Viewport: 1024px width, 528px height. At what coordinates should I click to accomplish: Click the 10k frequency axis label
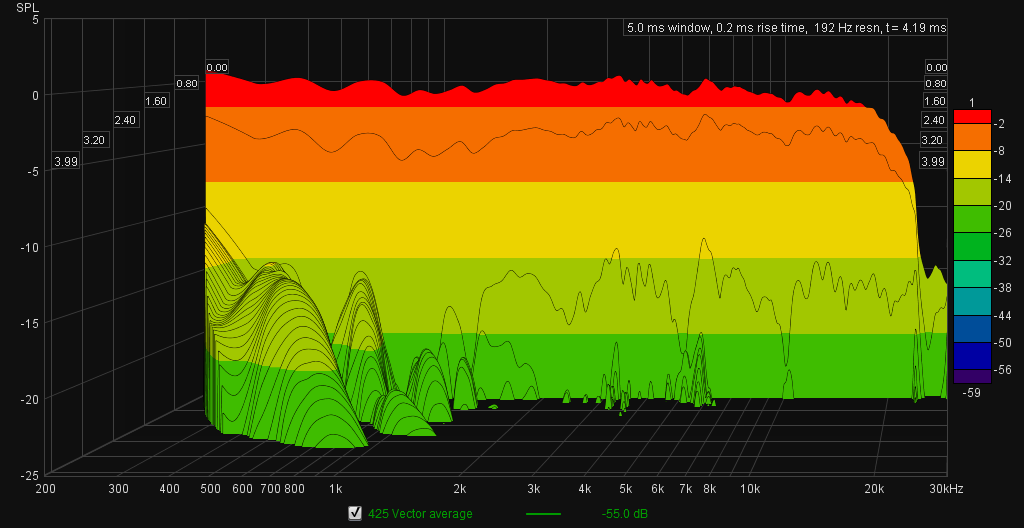pos(750,488)
